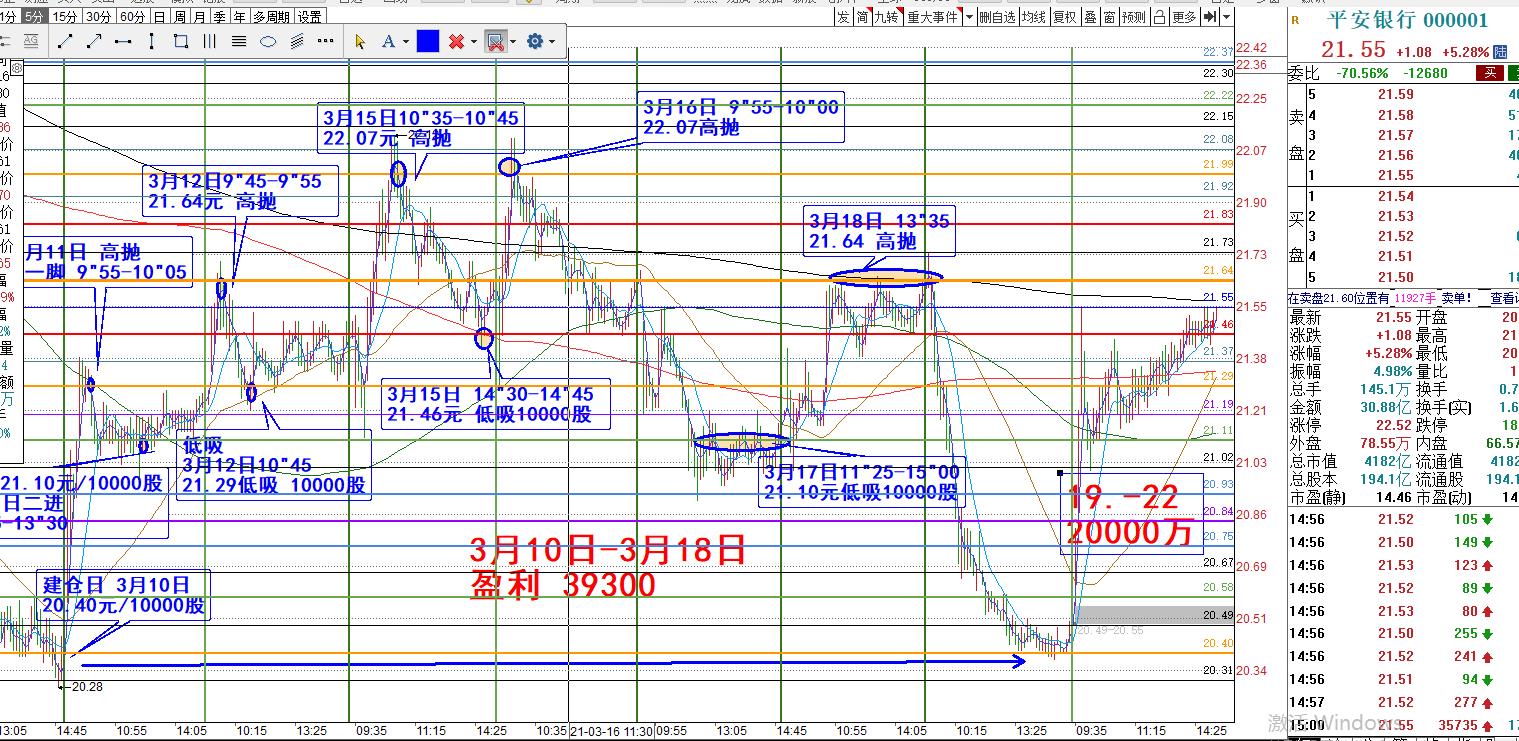Open 设置 period settings
Screen dimensions: 1519x741
[310, 17]
